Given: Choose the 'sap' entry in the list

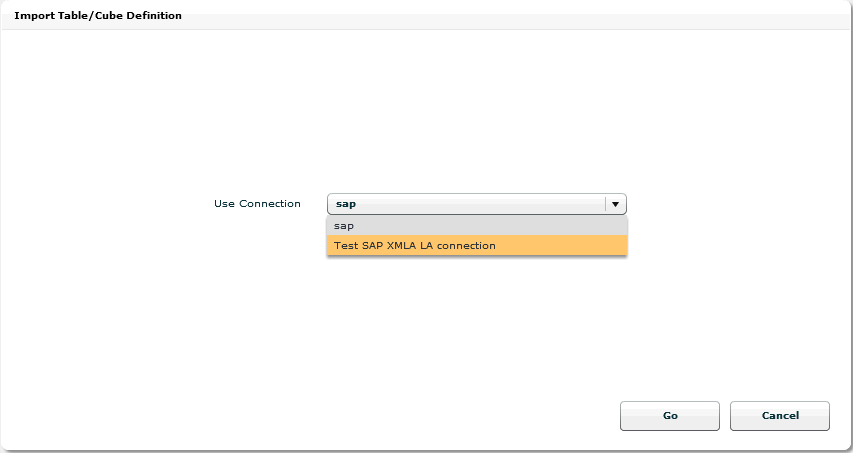Looking at the screenshot, I should pyautogui.click(x=477, y=226).
